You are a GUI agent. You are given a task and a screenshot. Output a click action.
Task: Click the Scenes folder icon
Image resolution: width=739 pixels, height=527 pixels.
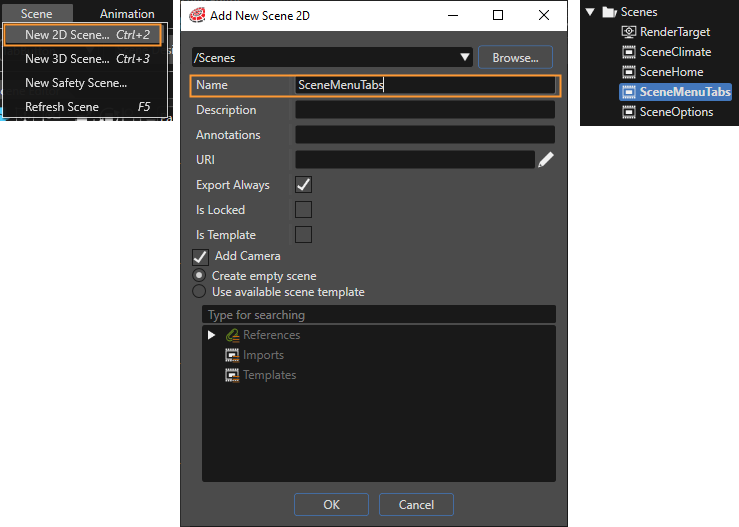click(609, 12)
